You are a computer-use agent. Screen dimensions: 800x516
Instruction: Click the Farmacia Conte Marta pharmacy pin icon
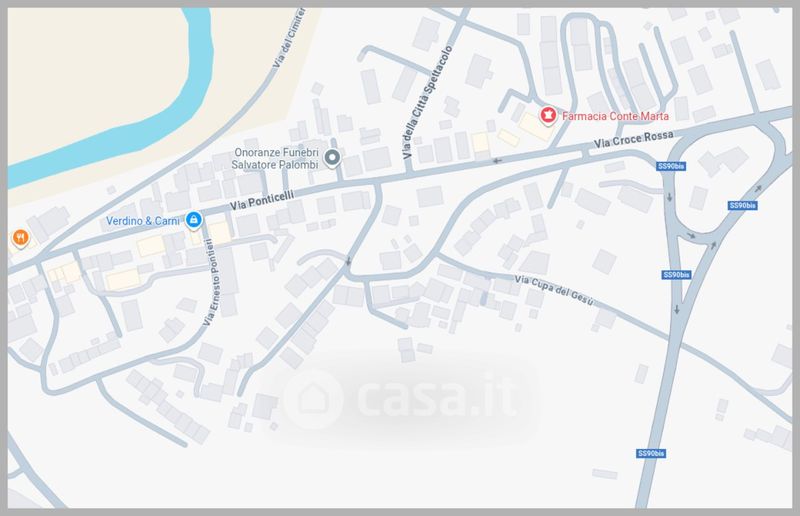coord(548,115)
